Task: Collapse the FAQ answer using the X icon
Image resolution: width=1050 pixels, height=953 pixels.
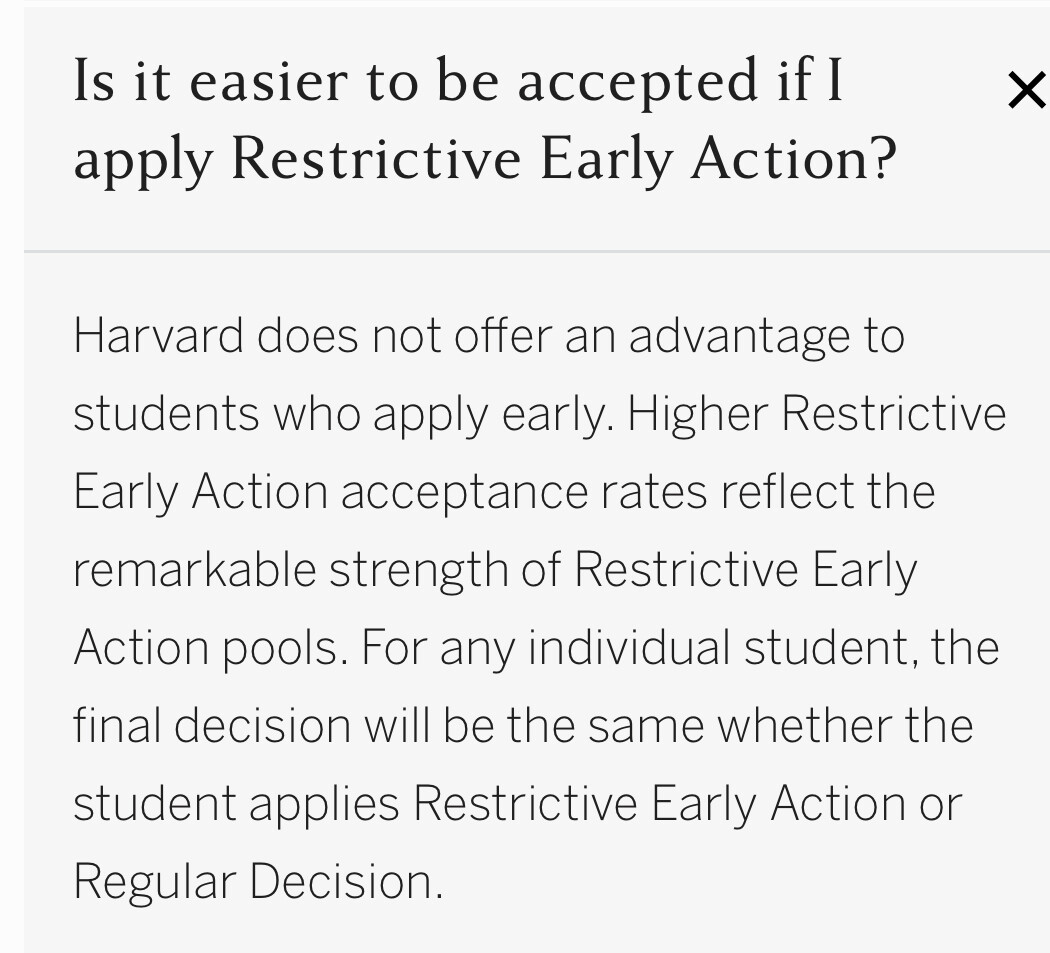Action: [1027, 90]
